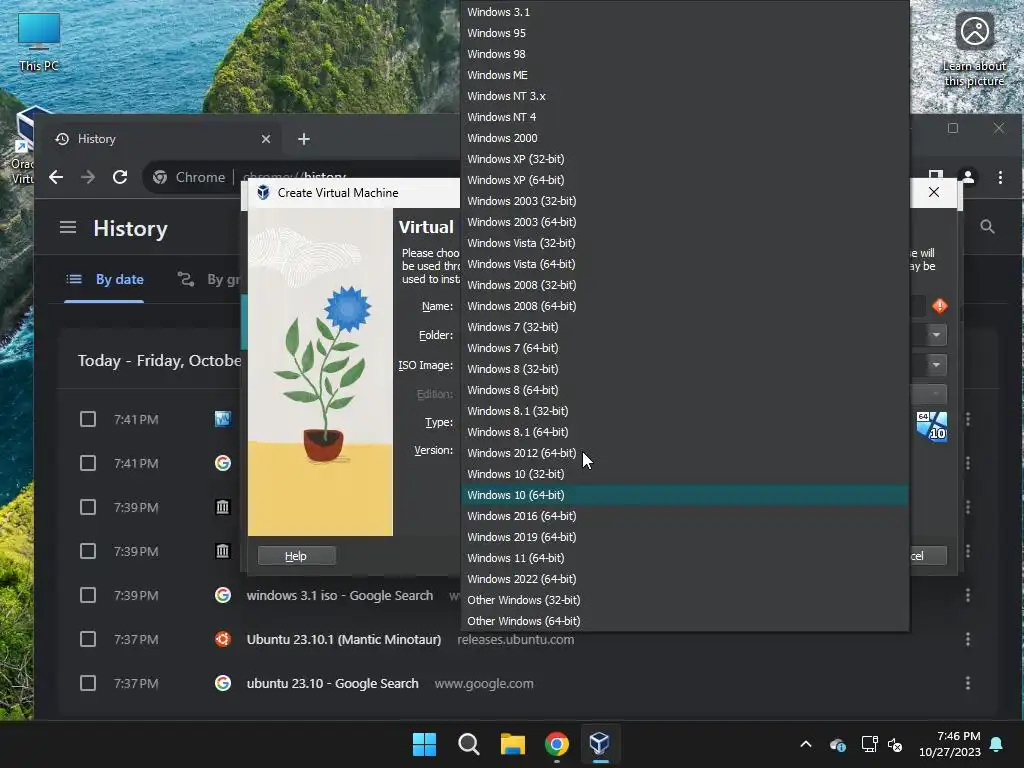
Task: Click Help button in Create Virtual Machine
Action: (296, 556)
